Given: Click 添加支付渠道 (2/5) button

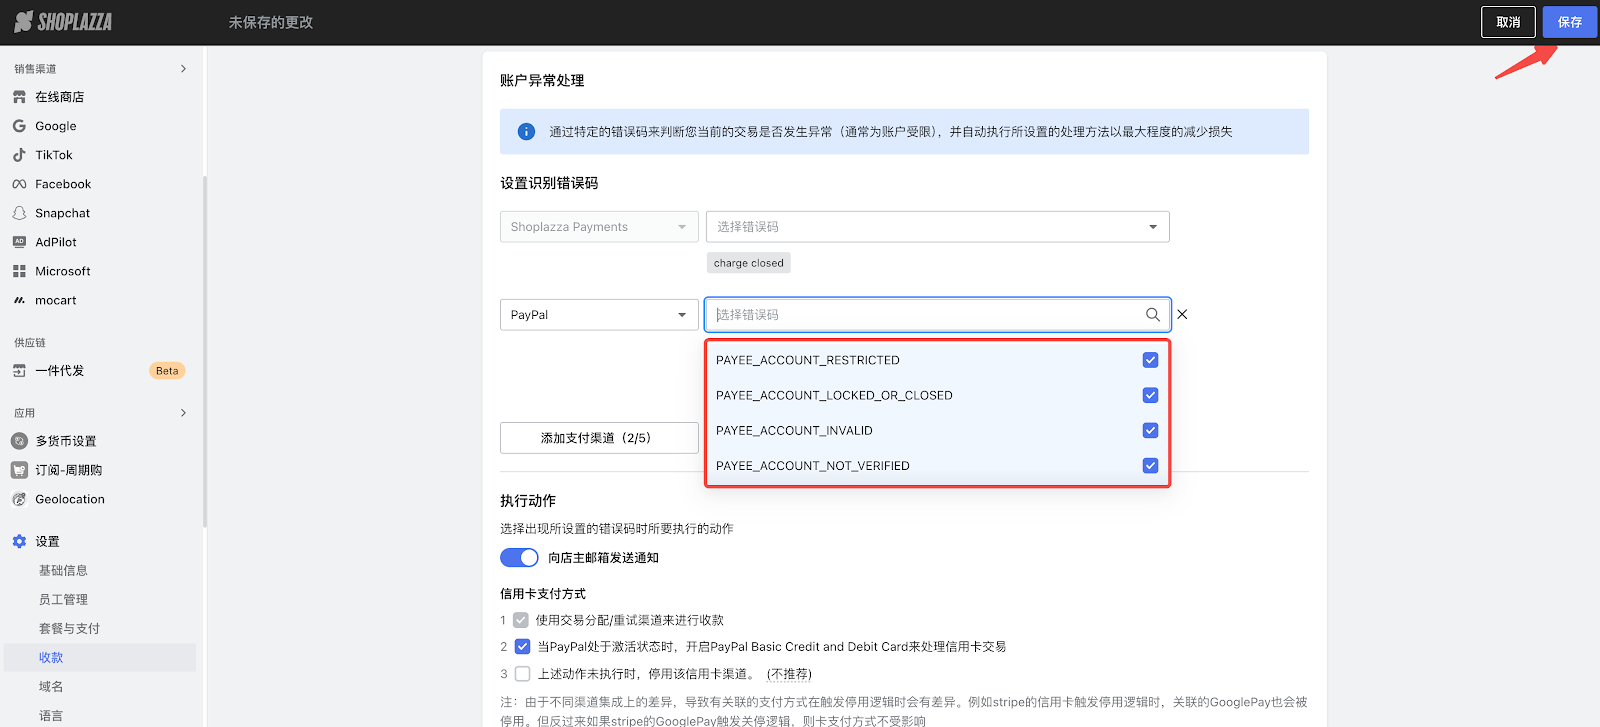Looking at the screenshot, I should click(598, 438).
